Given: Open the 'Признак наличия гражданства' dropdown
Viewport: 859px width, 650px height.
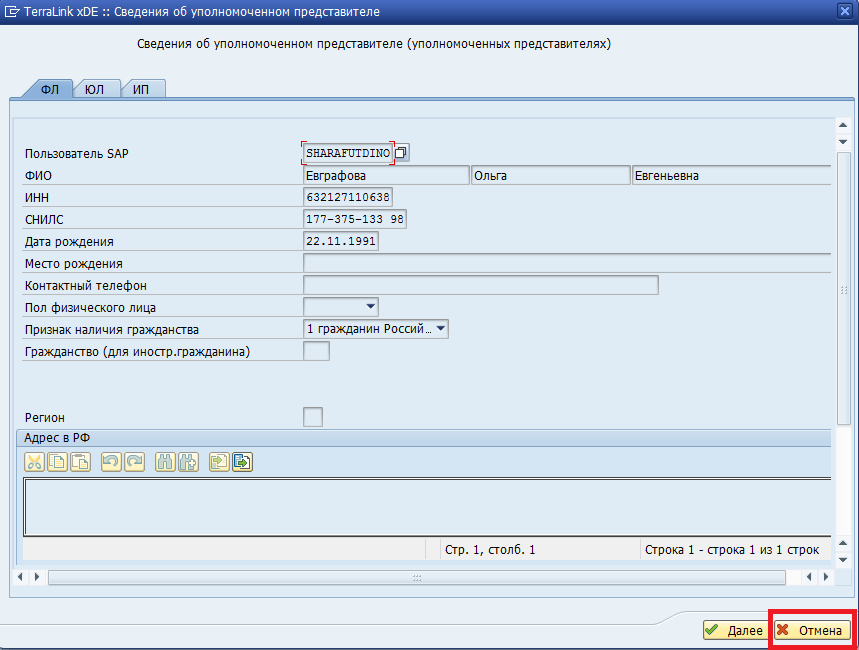Looking at the screenshot, I should tap(440, 328).
